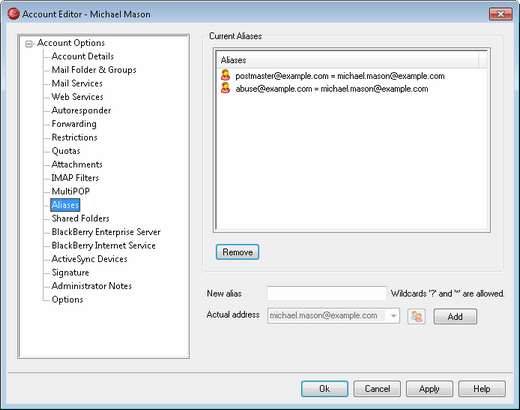Click the user icon beside postmaster alias

(x=225, y=75)
